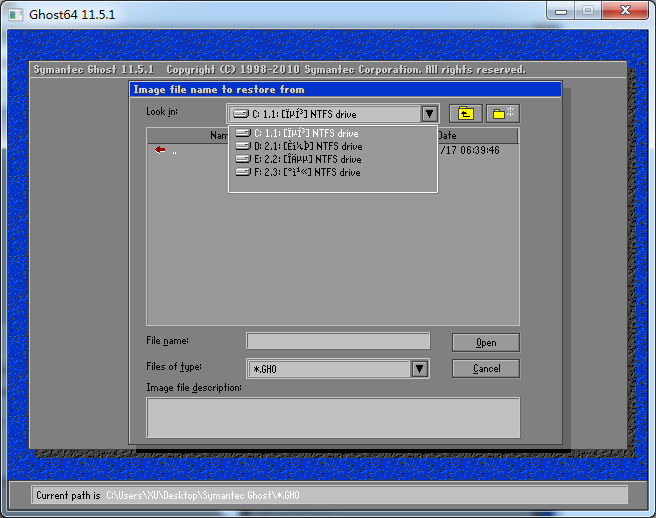The image size is (656, 518).
Task: Click the Date column header
Action: 477,136
